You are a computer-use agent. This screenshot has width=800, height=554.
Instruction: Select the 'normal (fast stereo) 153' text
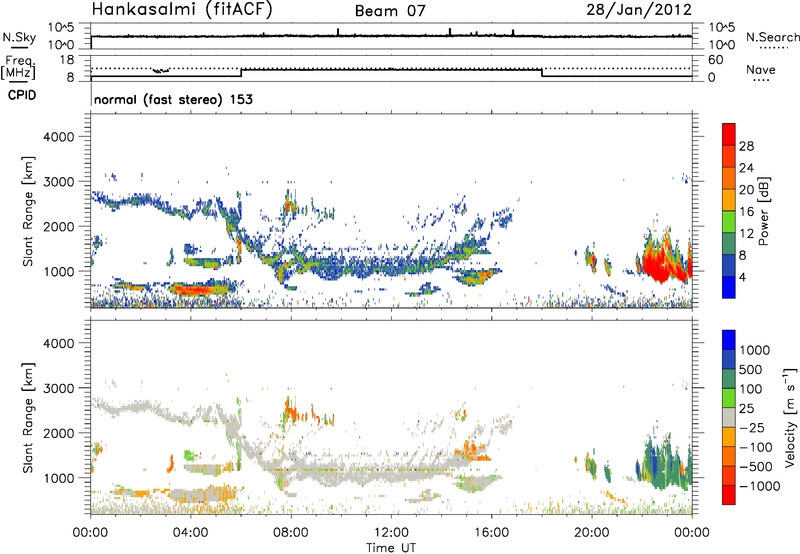(x=173, y=99)
